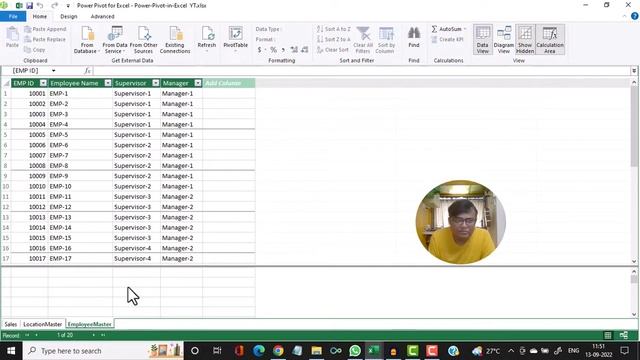The height and width of the screenshot is (360, 640).
Task: Apply thousands separator comma icon
Action: (x=283, y=50)
